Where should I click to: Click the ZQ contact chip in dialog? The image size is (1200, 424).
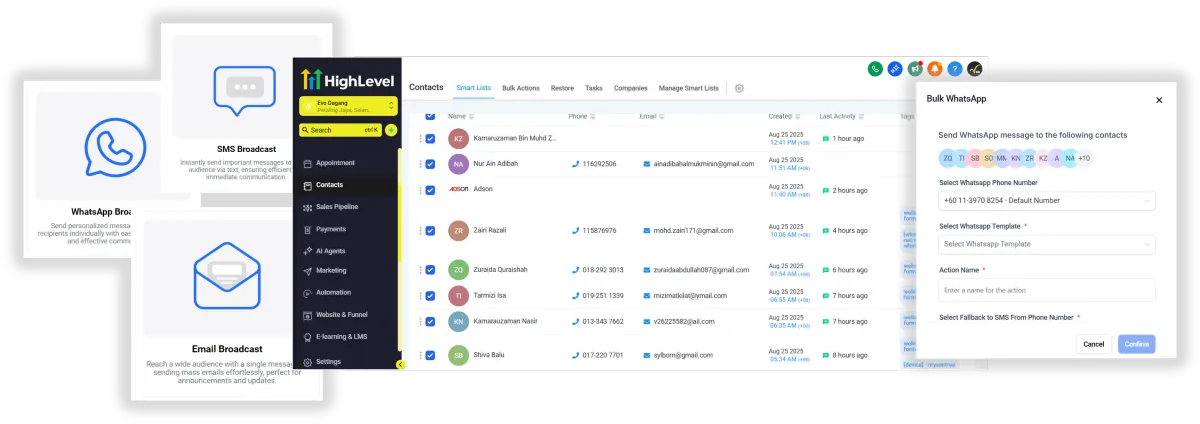click(947, 158)
